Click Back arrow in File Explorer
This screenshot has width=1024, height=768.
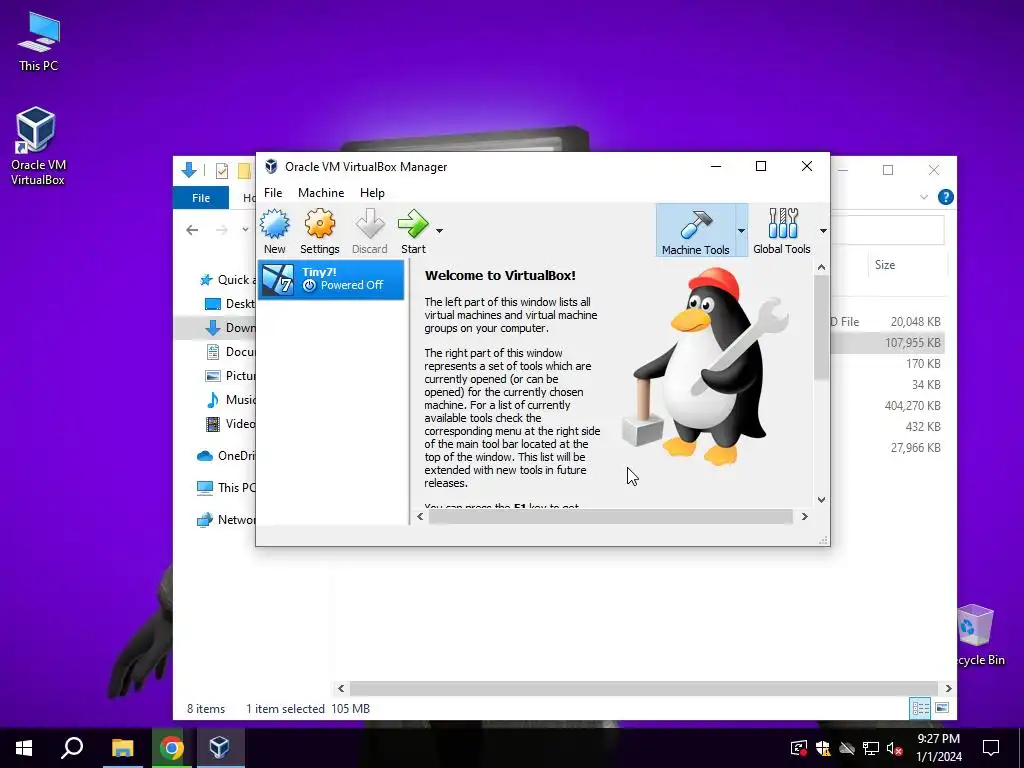(192, 230)
